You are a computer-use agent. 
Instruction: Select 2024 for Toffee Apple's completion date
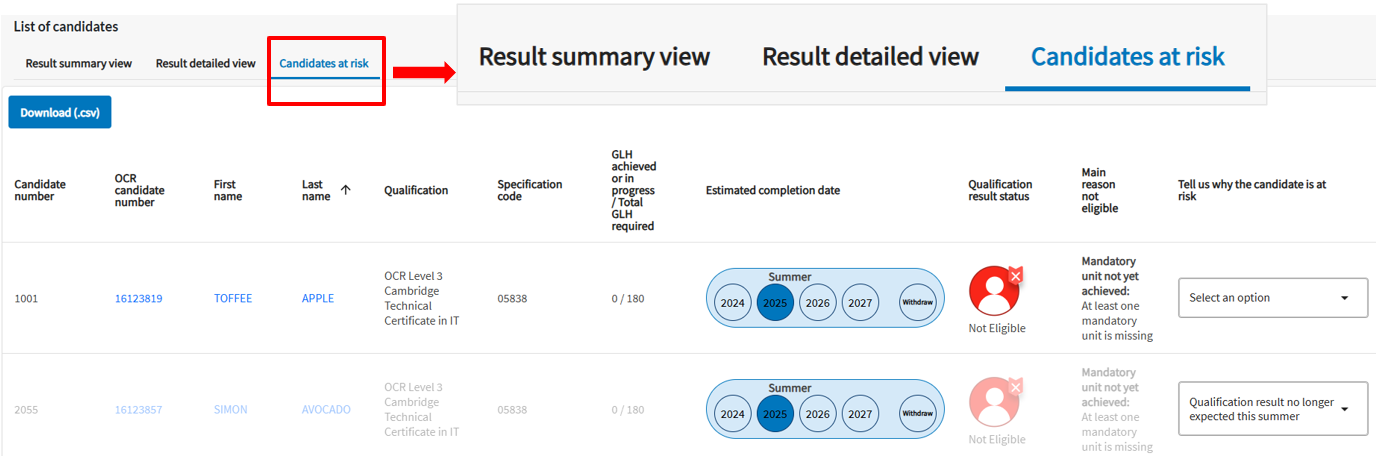[733, 303]
